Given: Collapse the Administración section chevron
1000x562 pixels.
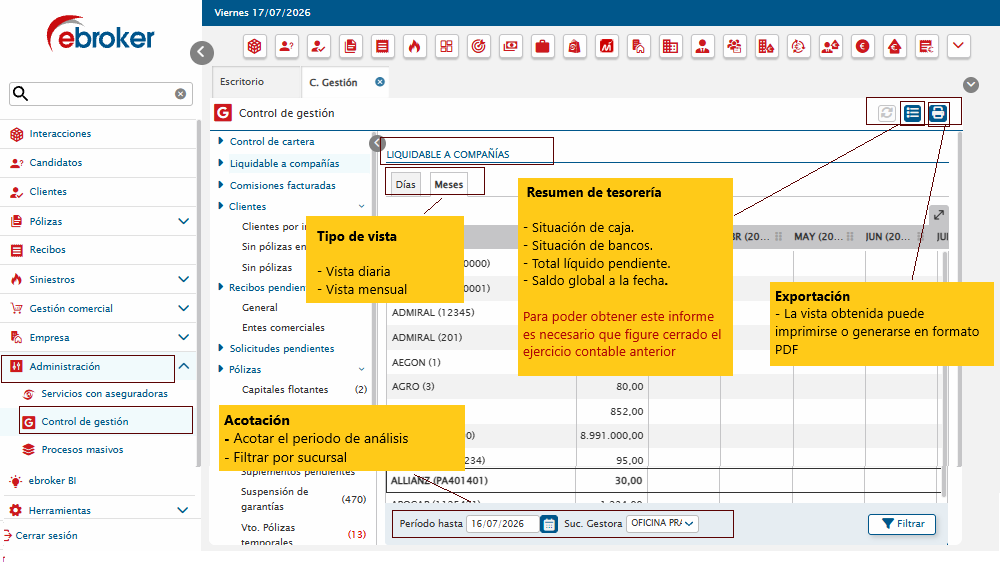Looking at the screenshot, I should [x=184, y=366].
